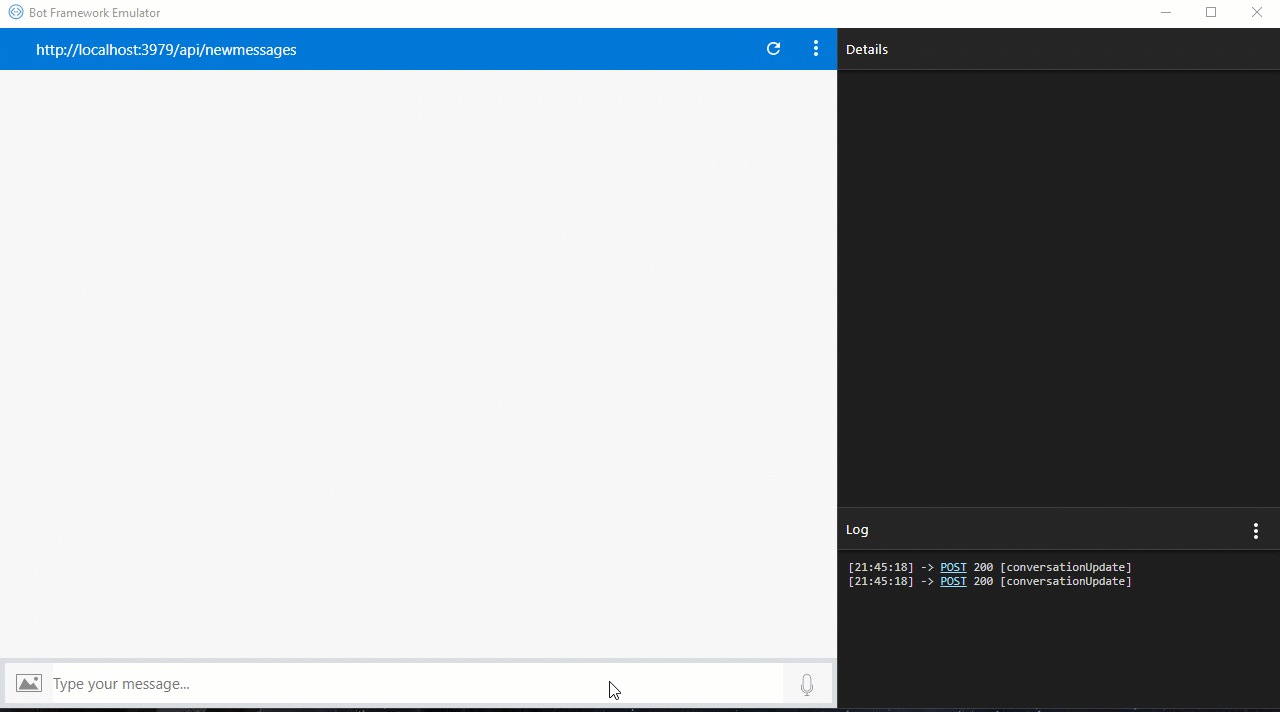Viewport: 1280px width, 712px height.
Task: Click the Bot Framework Emulator title text
Action: tap(93, 12)
